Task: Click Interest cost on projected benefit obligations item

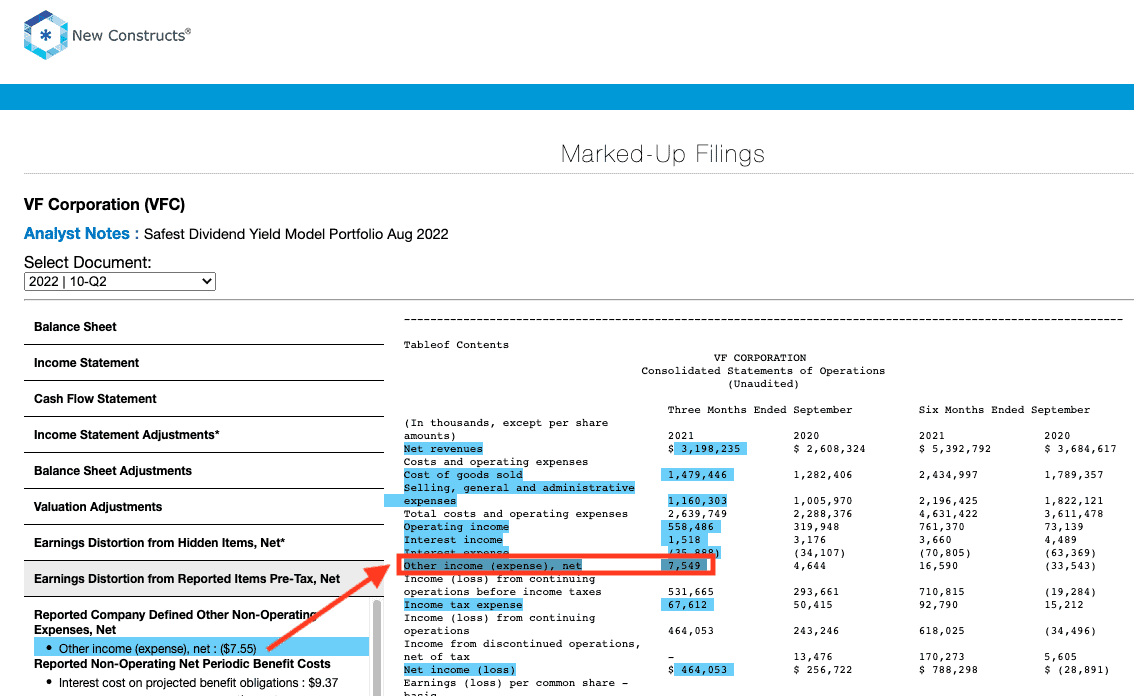Action: 198,683
